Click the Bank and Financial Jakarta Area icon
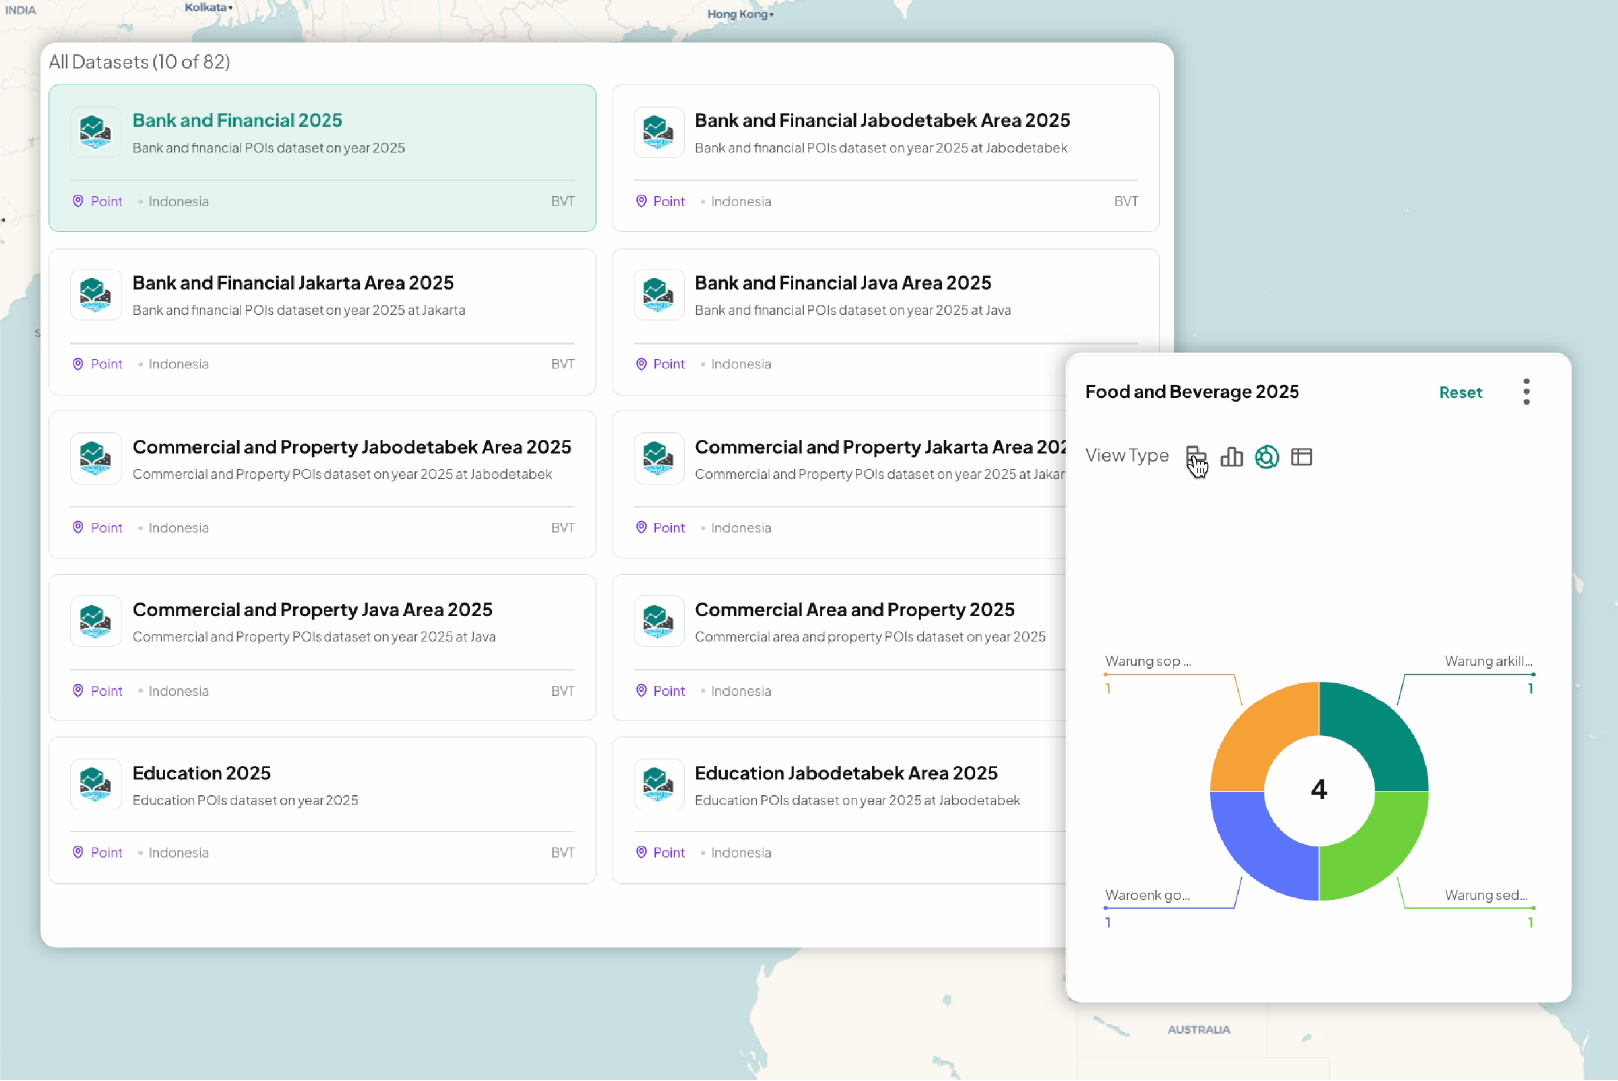The width and height of the screenshot is (1618, 1081). pyautogui.click(x=96, y=295)
